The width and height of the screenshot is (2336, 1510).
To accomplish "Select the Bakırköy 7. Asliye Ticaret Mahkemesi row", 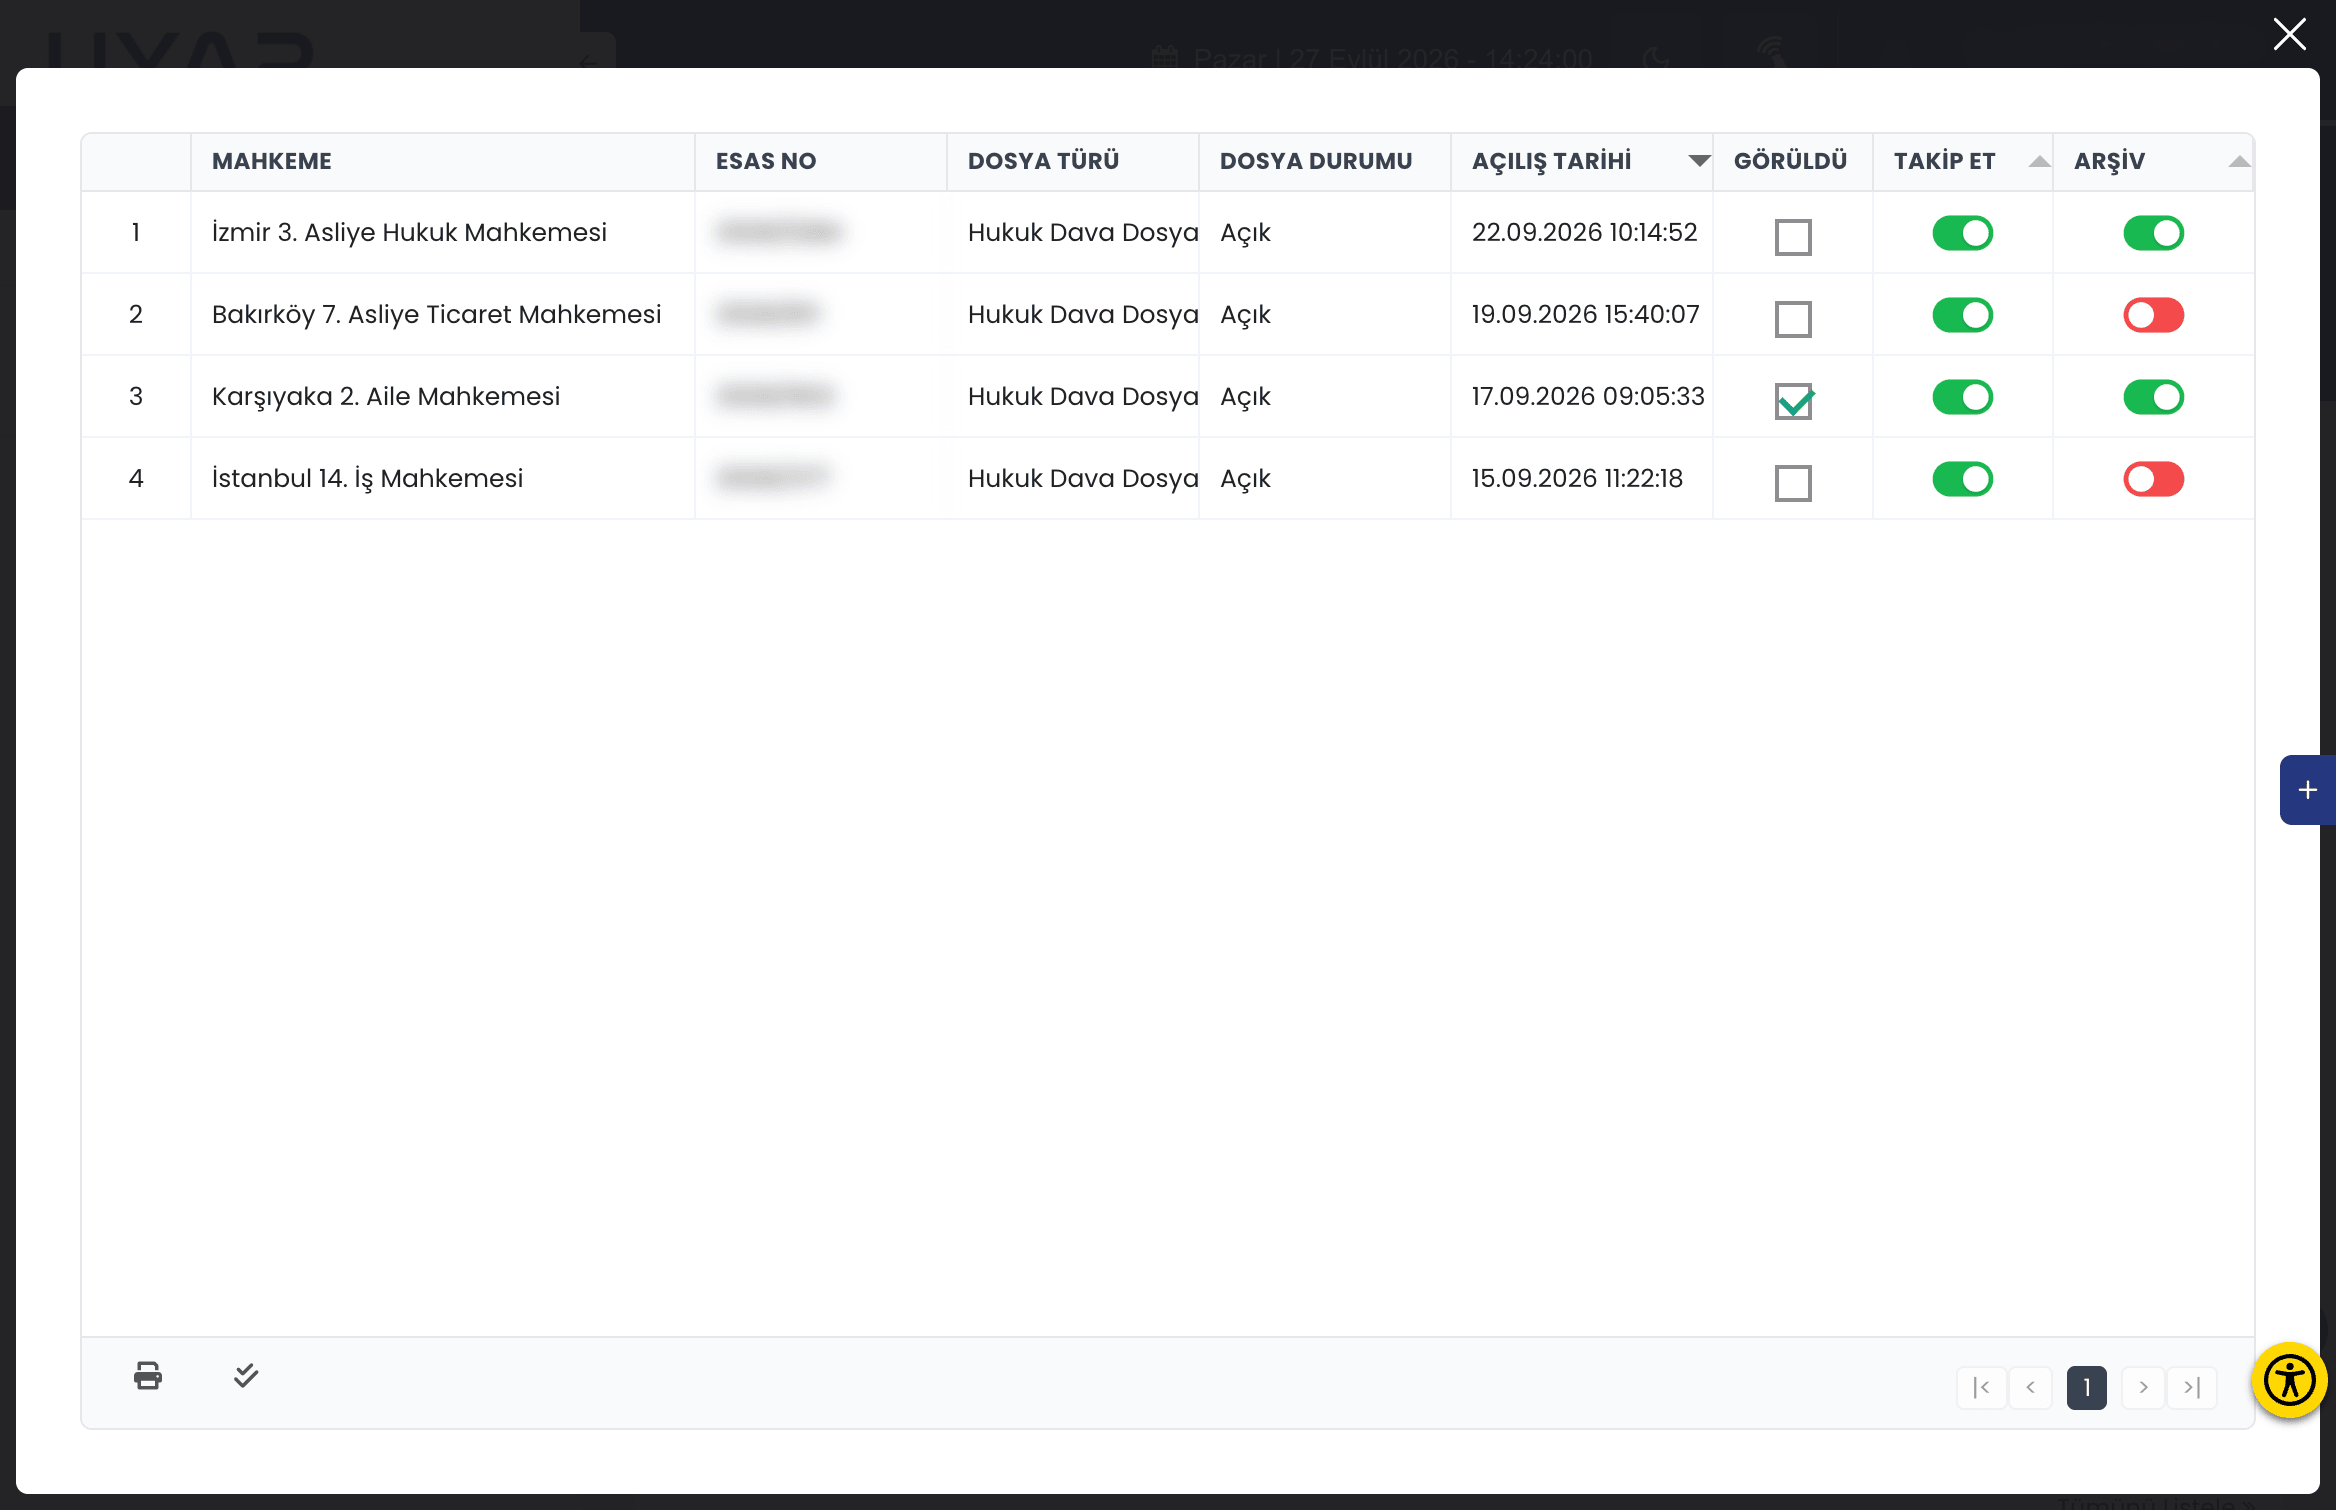I will (x=1167, y=315).
